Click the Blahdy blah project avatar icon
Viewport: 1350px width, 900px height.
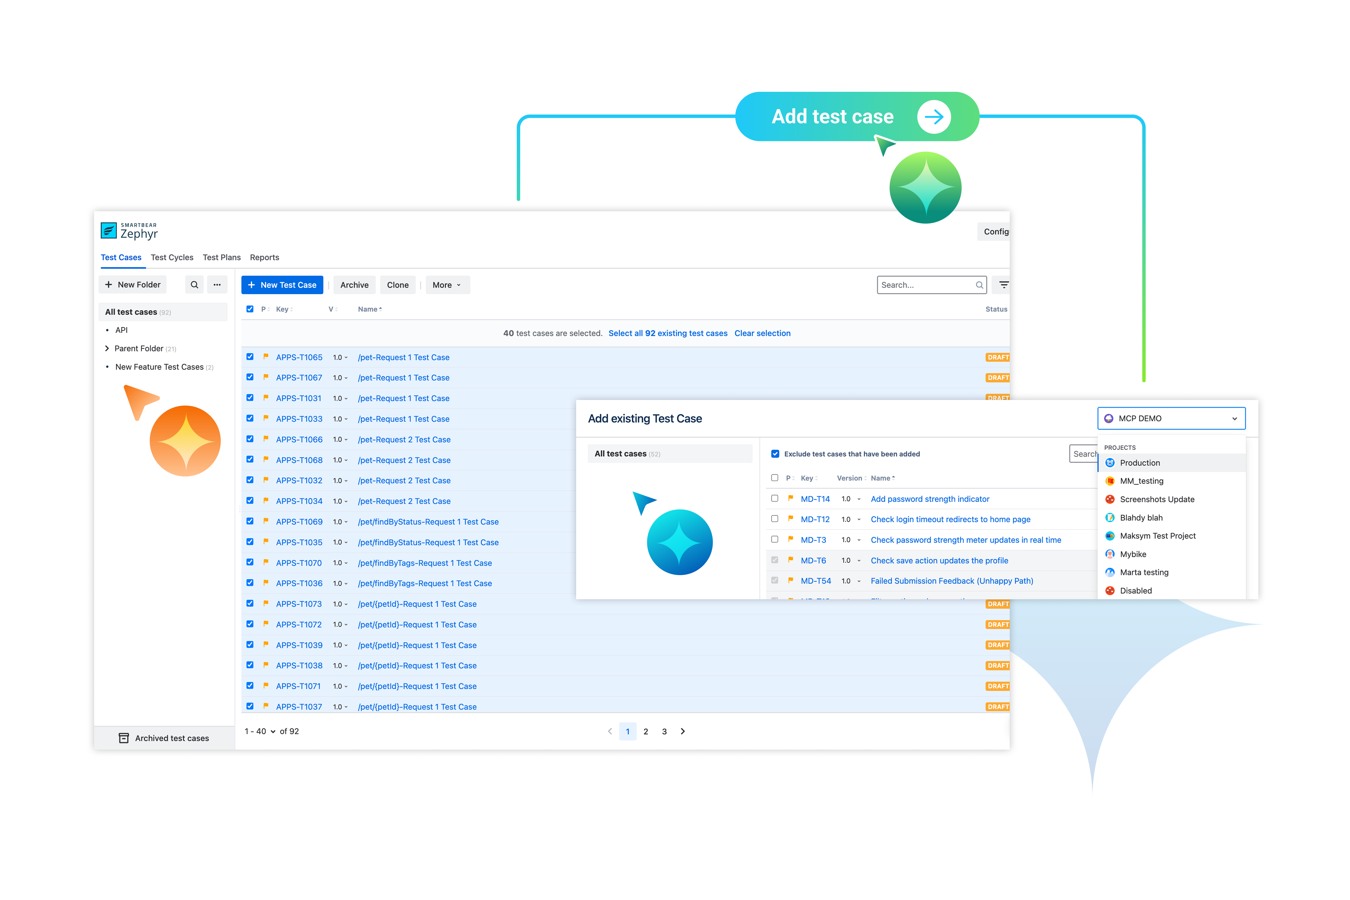(1110, 517)
